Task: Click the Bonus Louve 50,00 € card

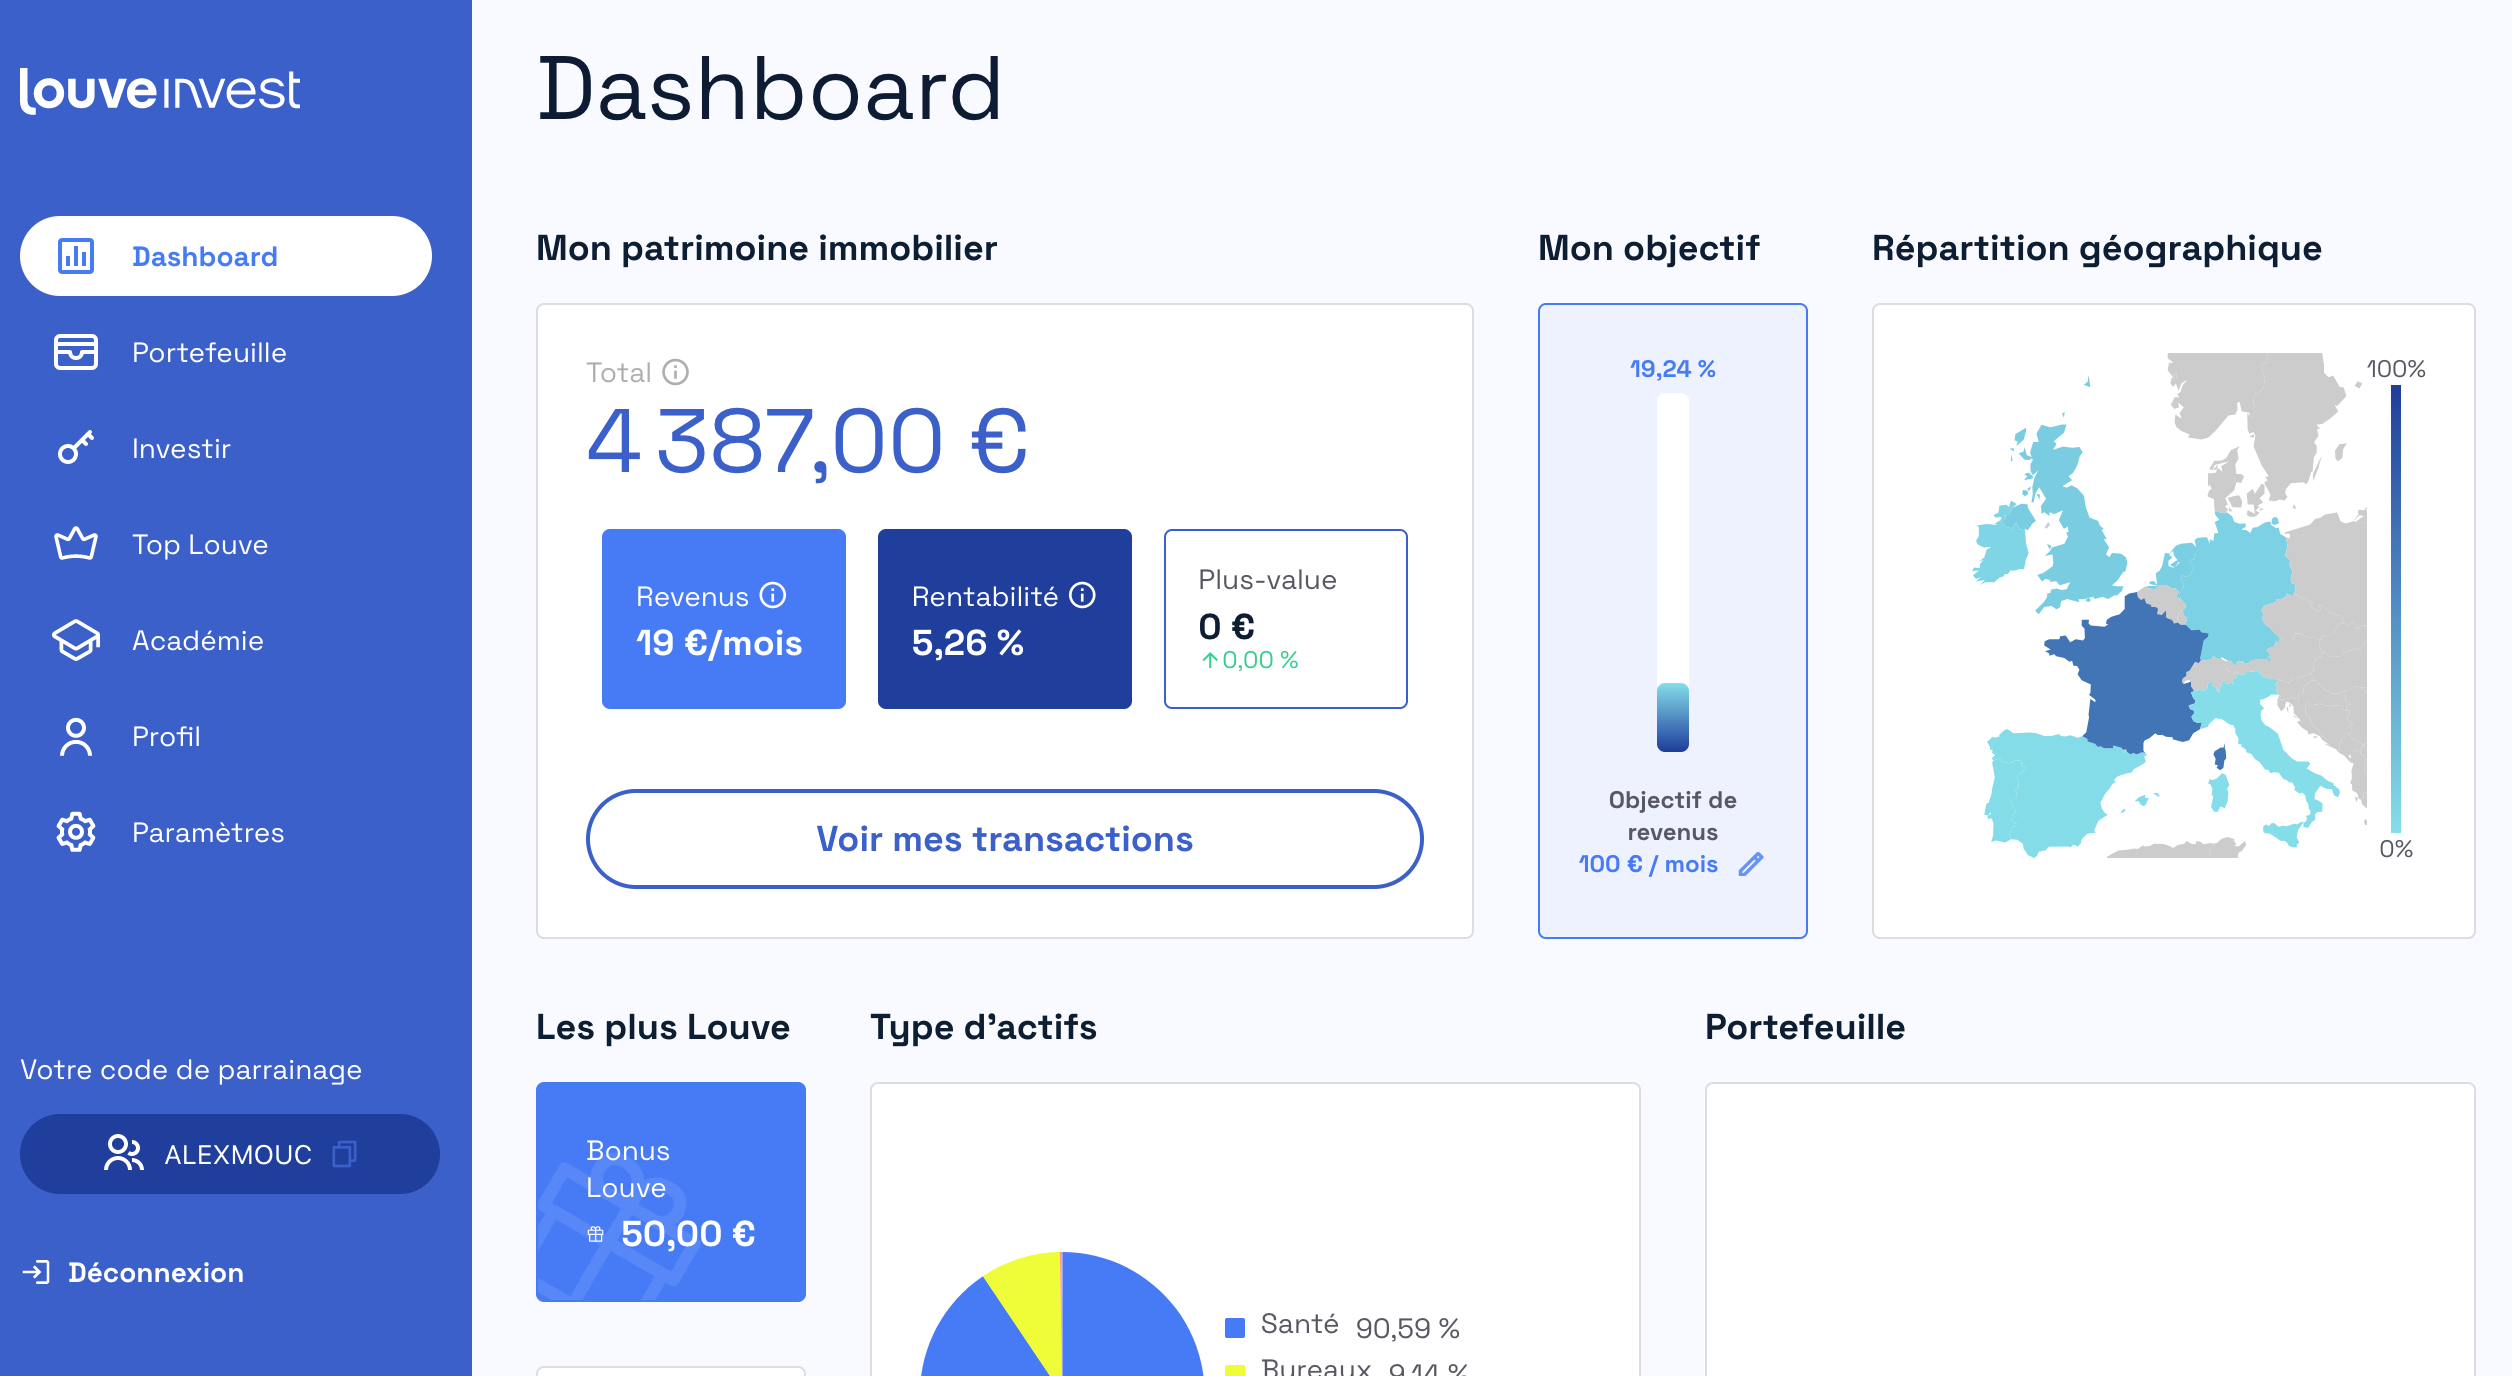Action: (671, 1192)
